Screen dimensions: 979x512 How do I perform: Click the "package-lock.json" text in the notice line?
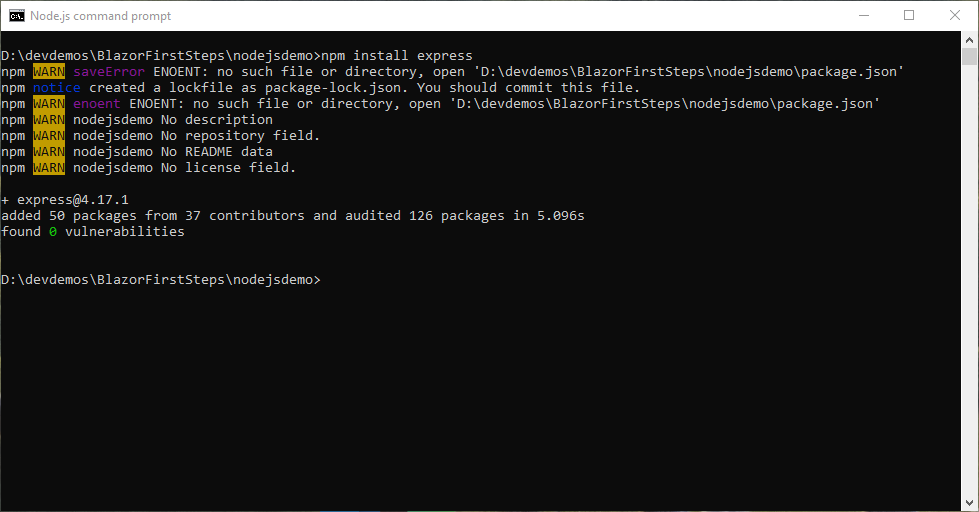click(333, 88)
